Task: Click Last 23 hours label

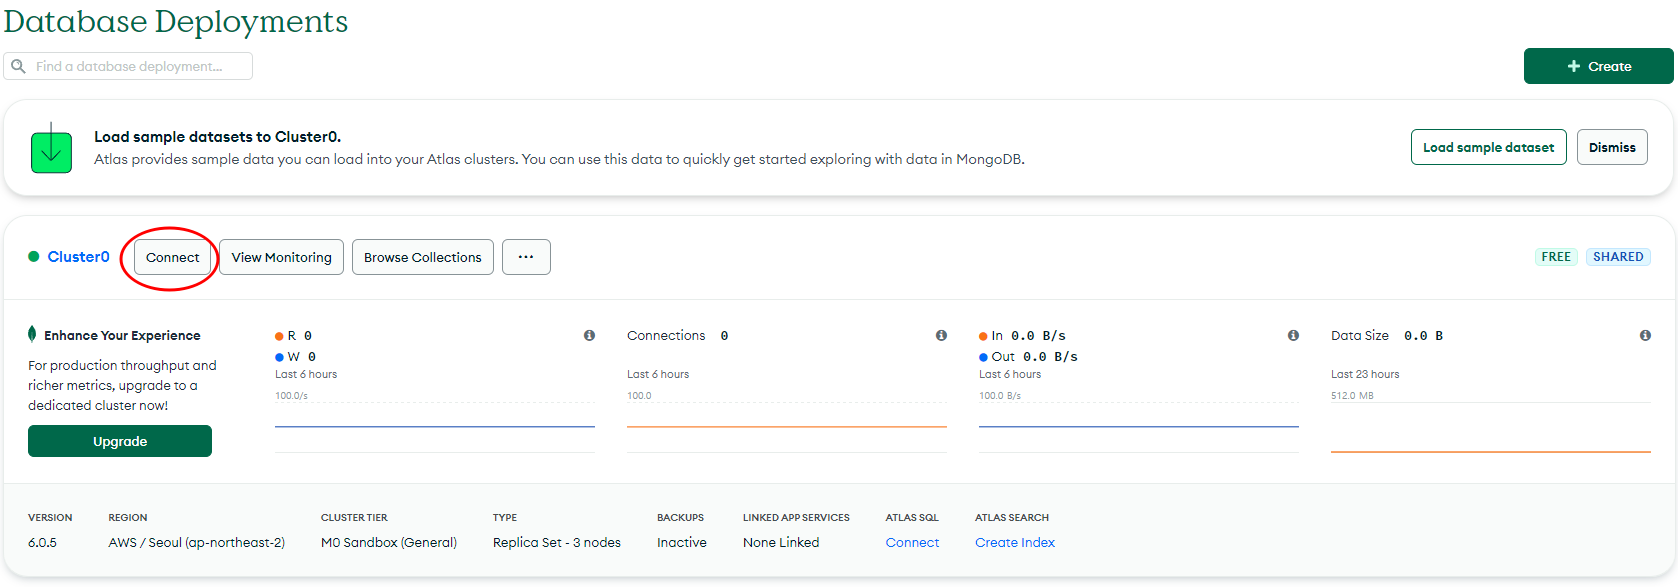Action: pyautogui.click(x=1365, y=374)
